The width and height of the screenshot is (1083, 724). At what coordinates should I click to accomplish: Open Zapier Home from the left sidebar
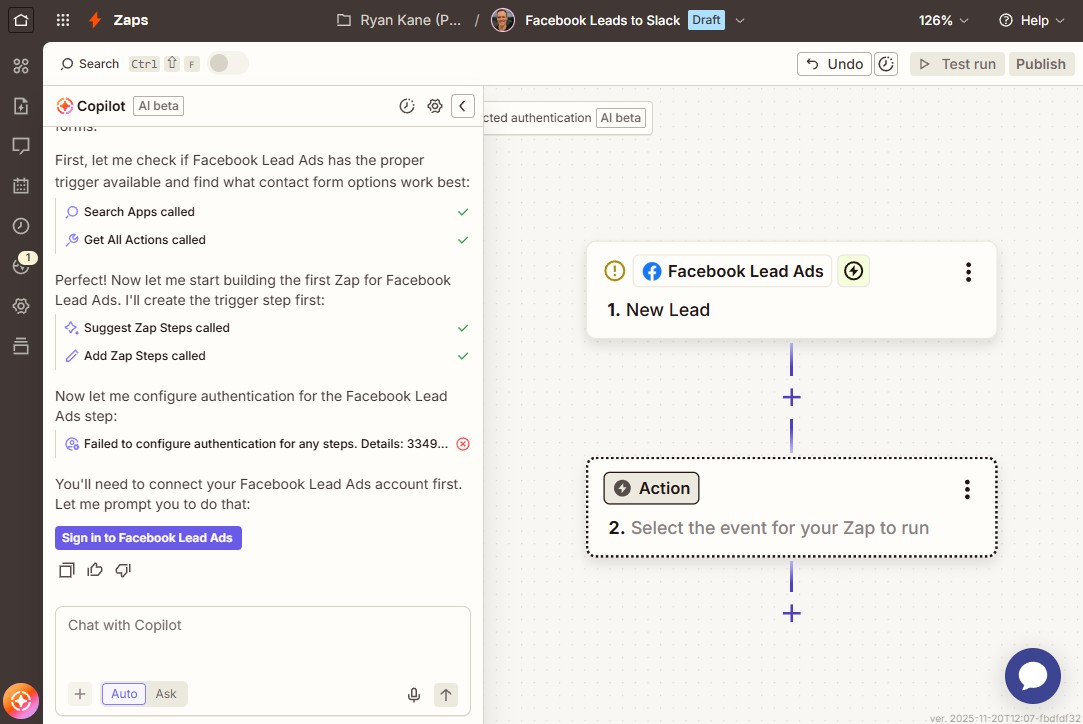click(x=20, y=20)
